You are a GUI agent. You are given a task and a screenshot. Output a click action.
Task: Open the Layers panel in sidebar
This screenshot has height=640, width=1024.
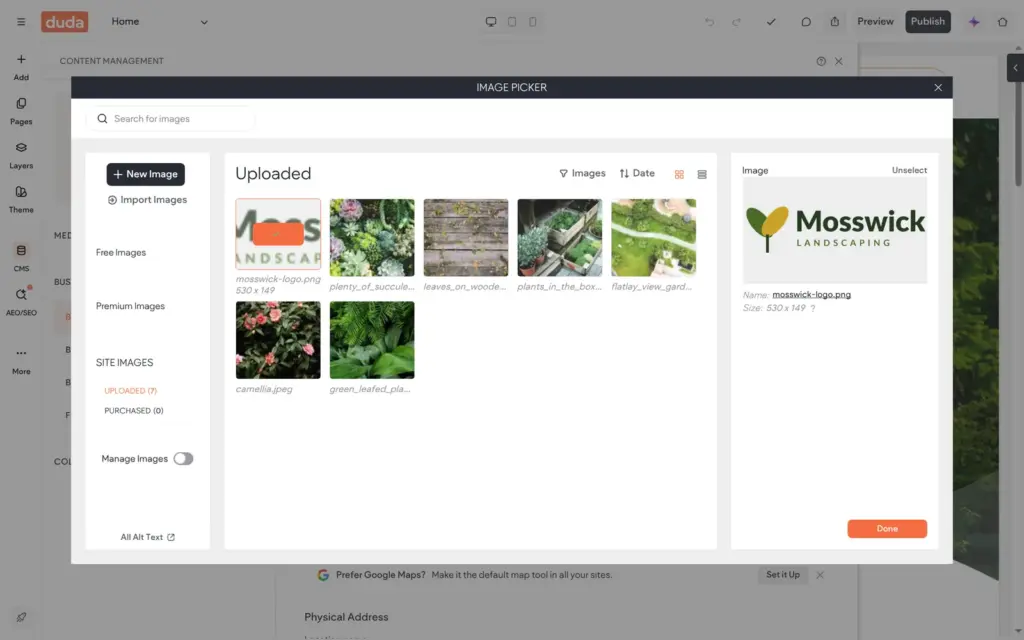(21, 155)
